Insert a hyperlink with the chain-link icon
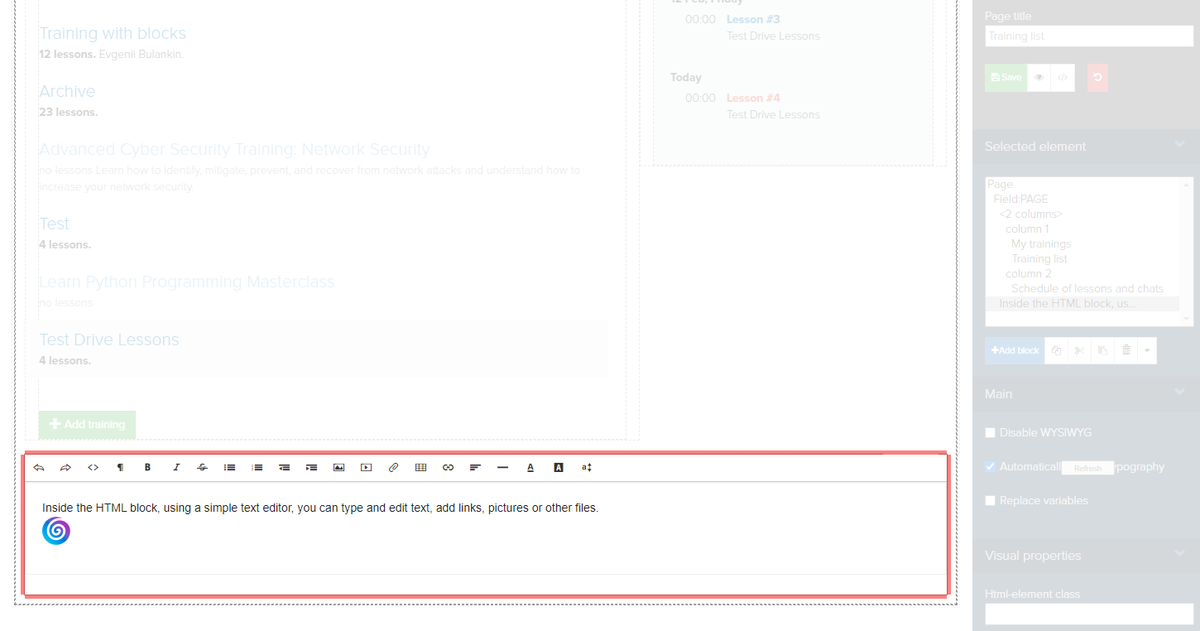The image size is (1200, 631). (448, 467)
